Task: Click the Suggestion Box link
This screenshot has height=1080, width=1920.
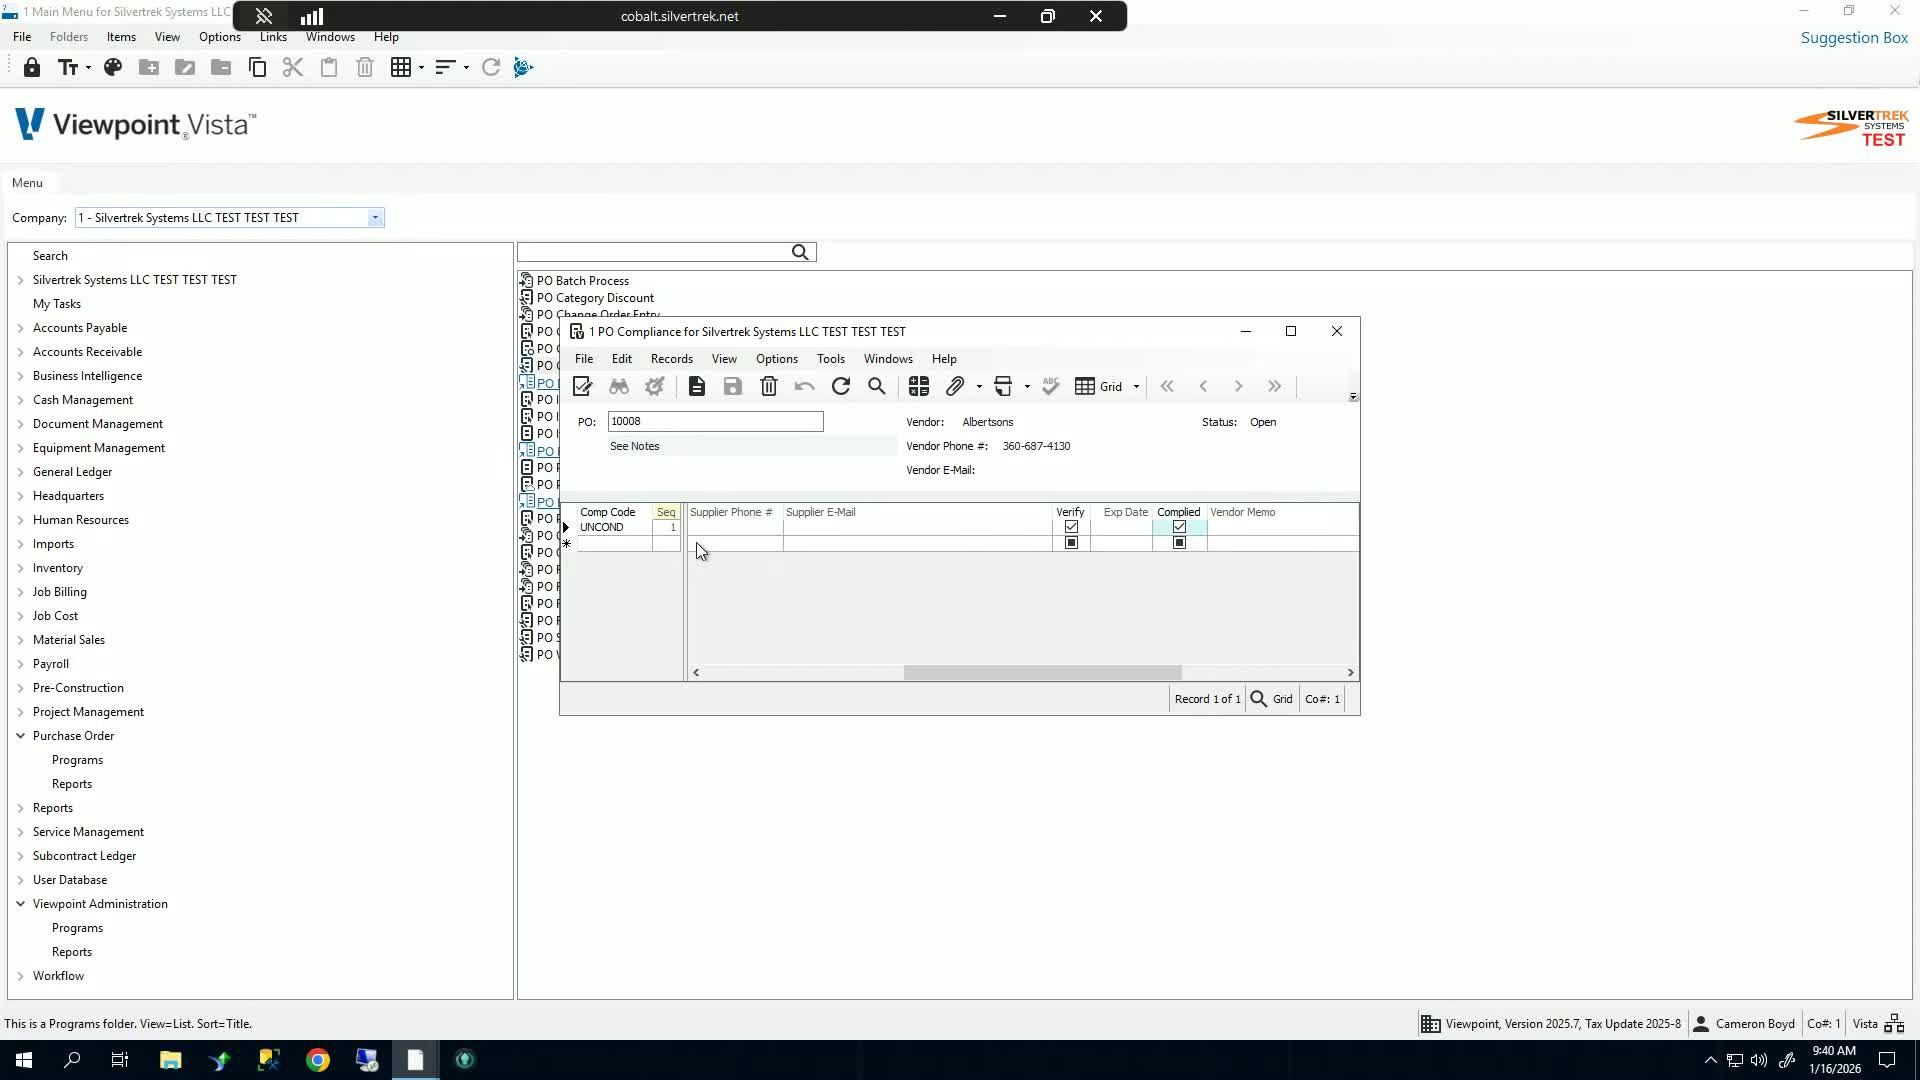Action: point(1854,38)
